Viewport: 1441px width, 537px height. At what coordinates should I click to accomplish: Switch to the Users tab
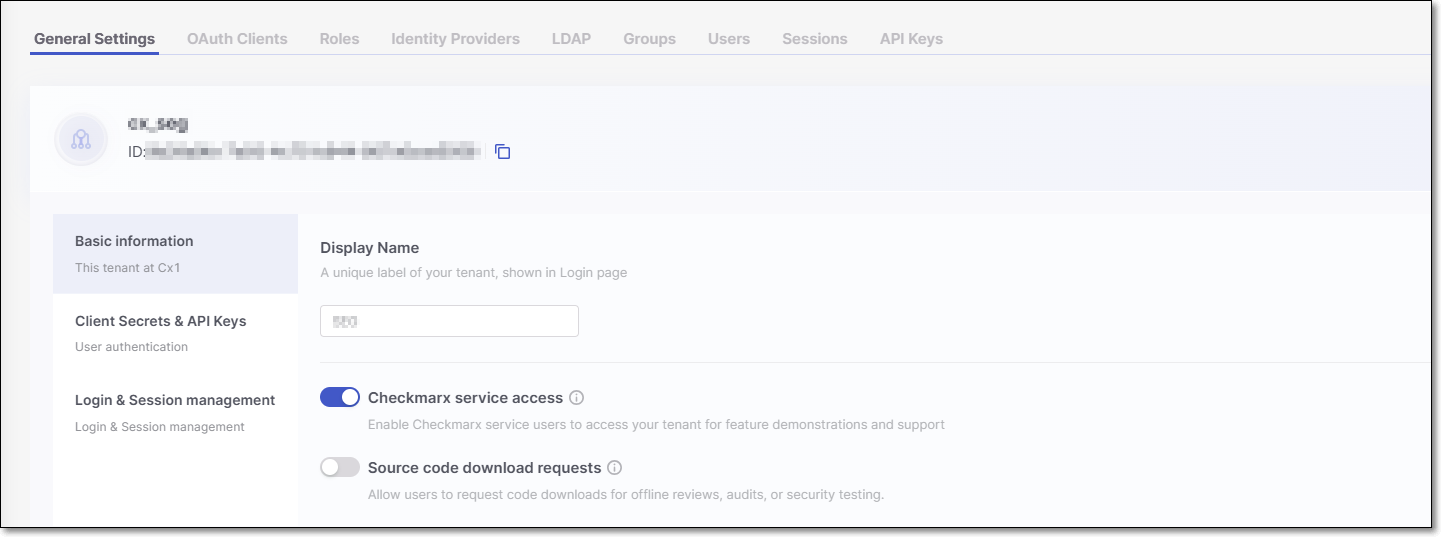(x=728, y=39)
